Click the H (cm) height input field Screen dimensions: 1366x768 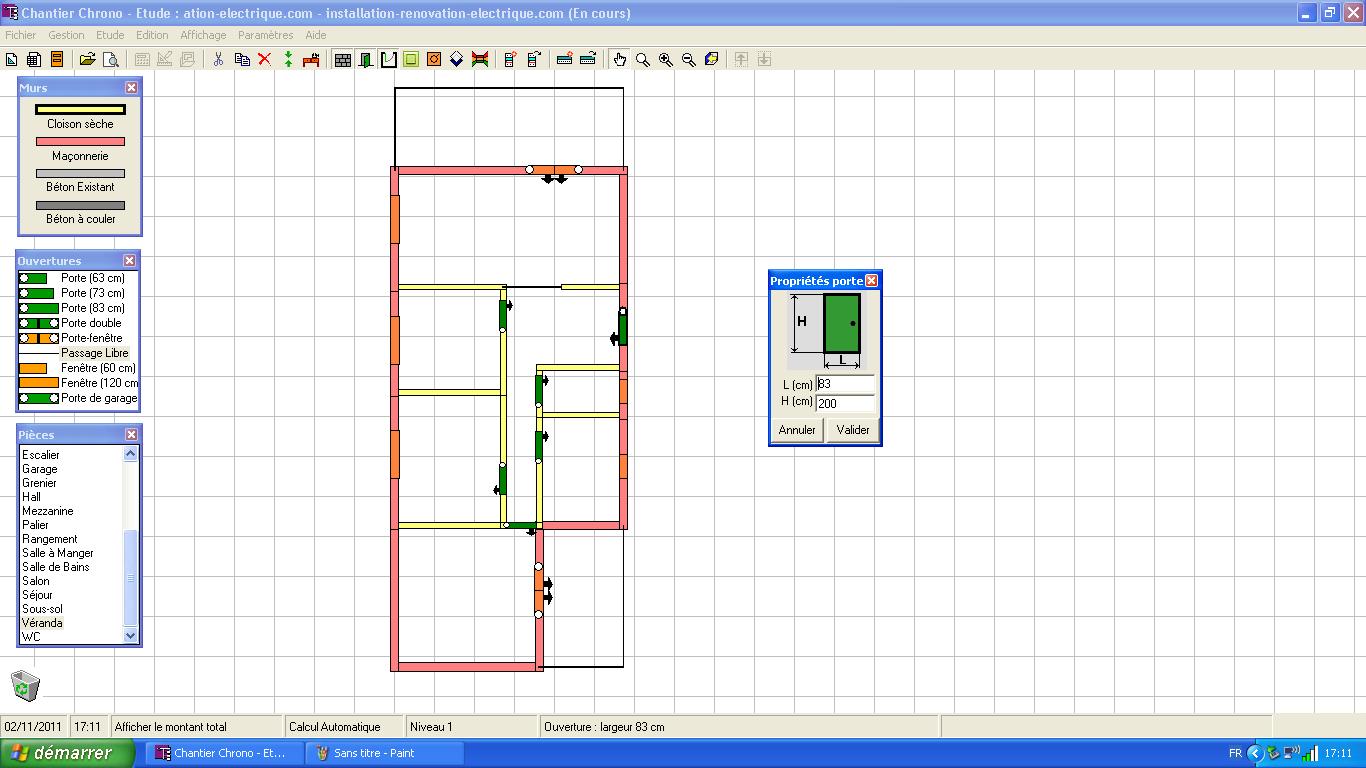(x=846, y=403)
